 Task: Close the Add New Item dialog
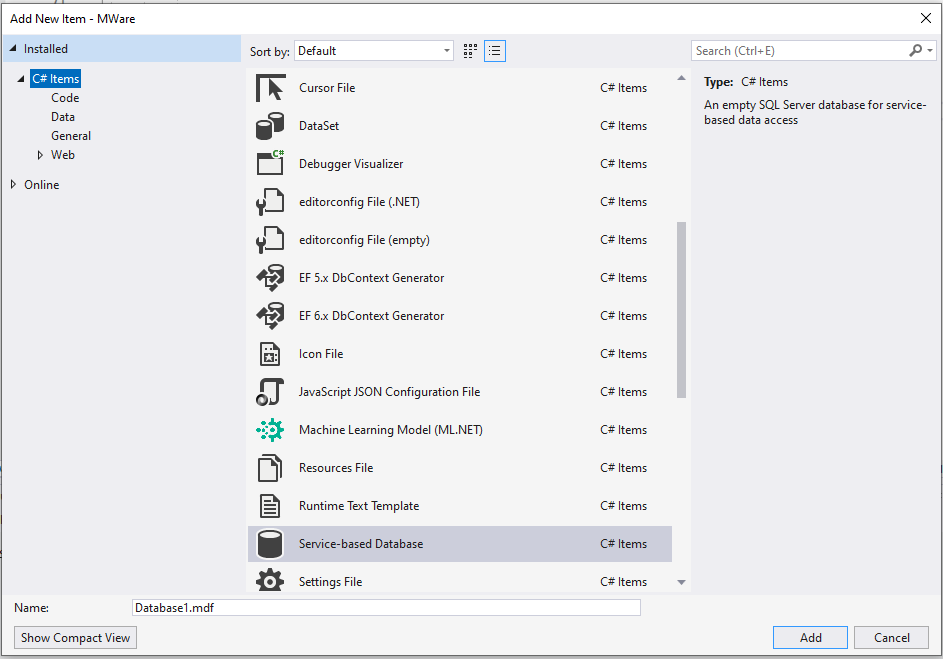[926, 19]
